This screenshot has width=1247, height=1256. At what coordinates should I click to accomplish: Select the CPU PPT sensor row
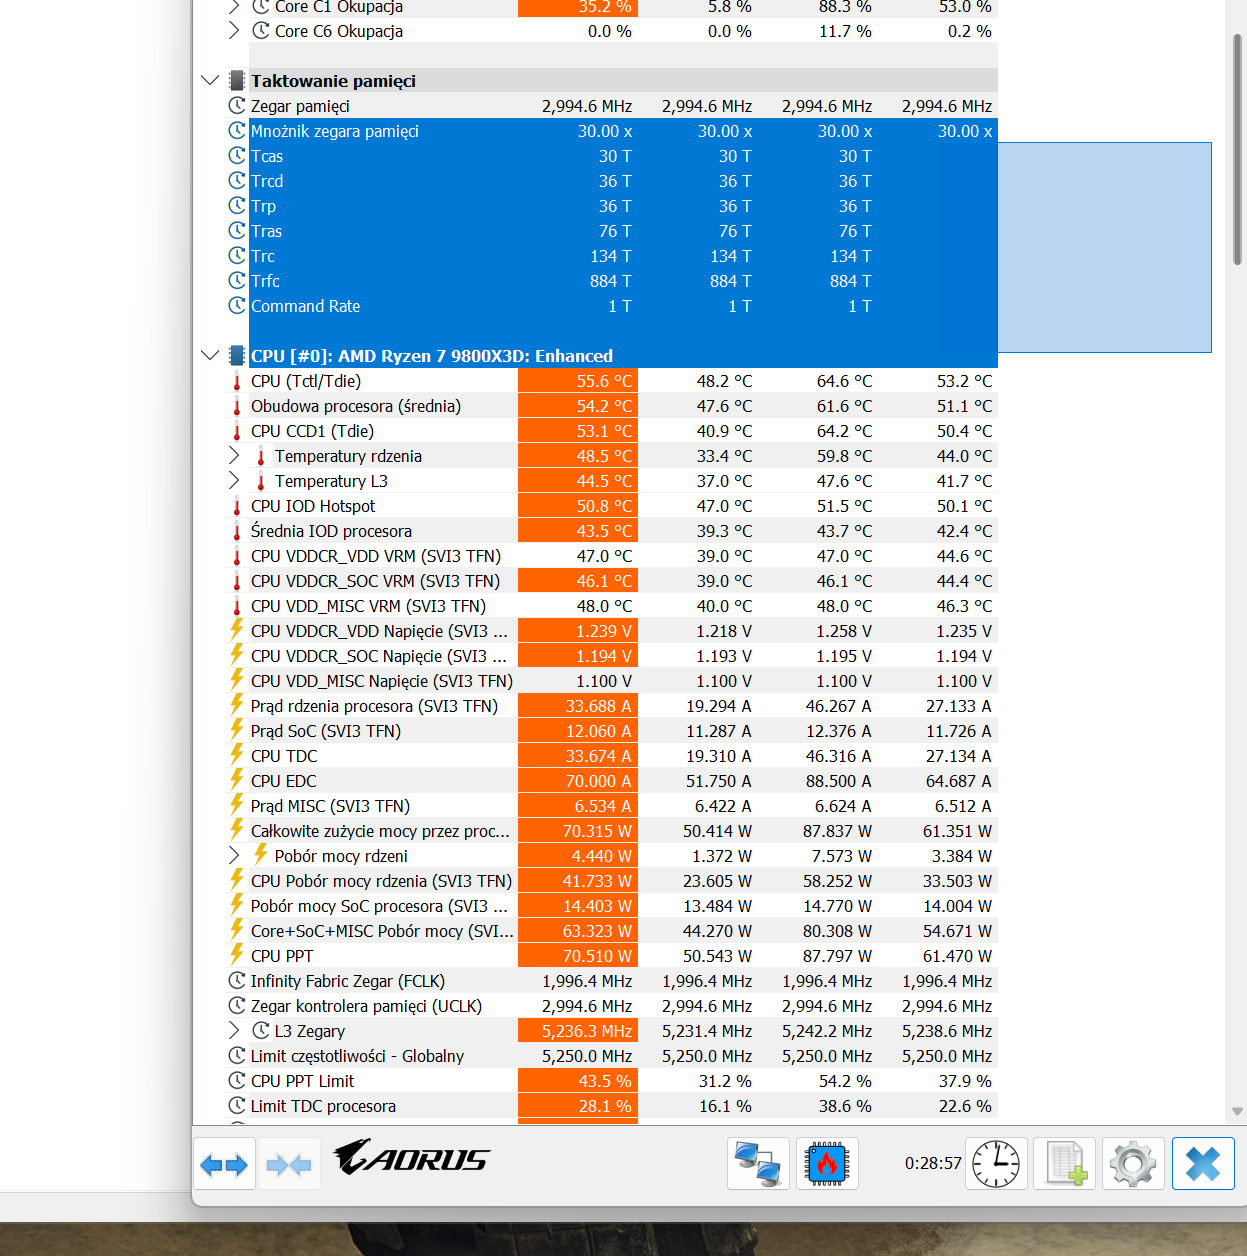(610, 956)
